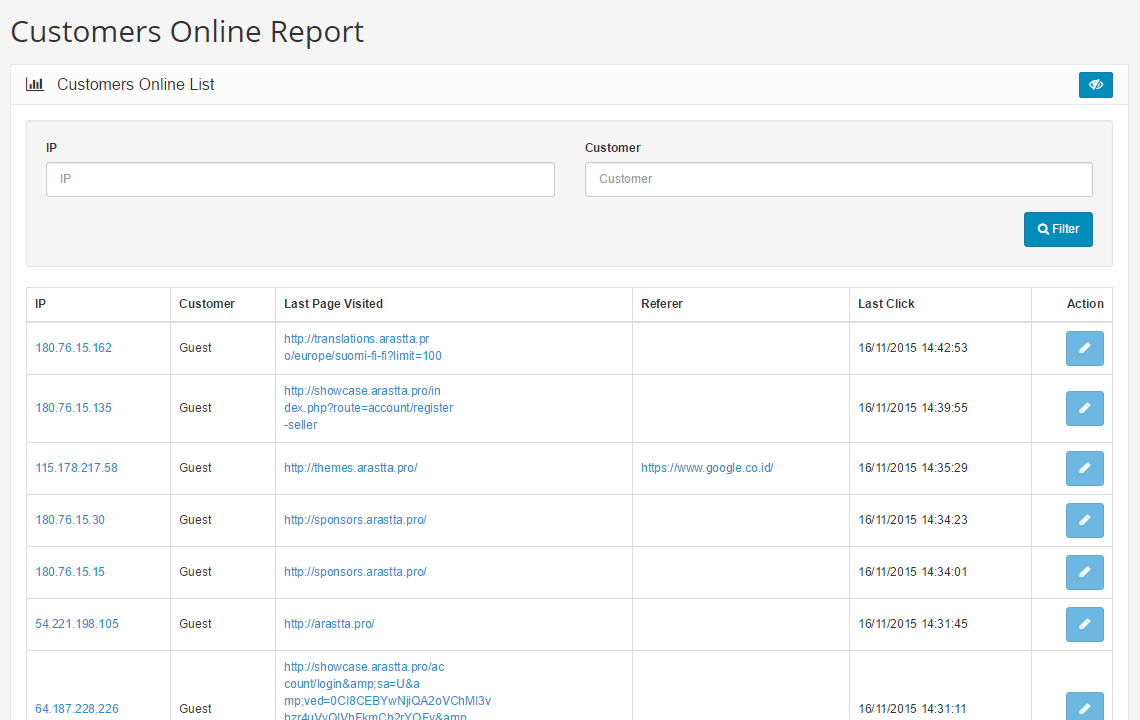Focus the Customer filter input field

(838, 179)
